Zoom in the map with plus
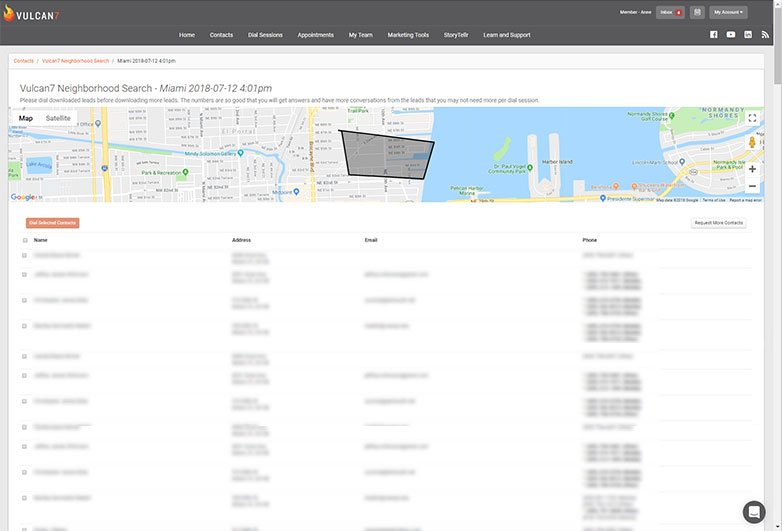The width and height of the screenshot is (782, 531). point(752,169)
